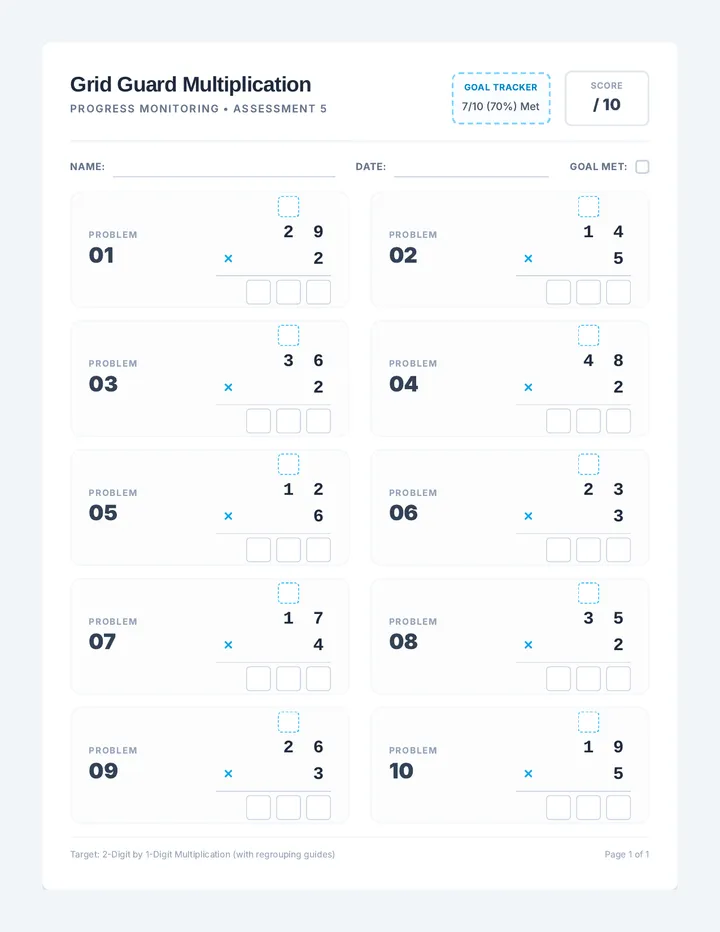Click the multiplication sign in Problem 08

(x=528, y=645)
